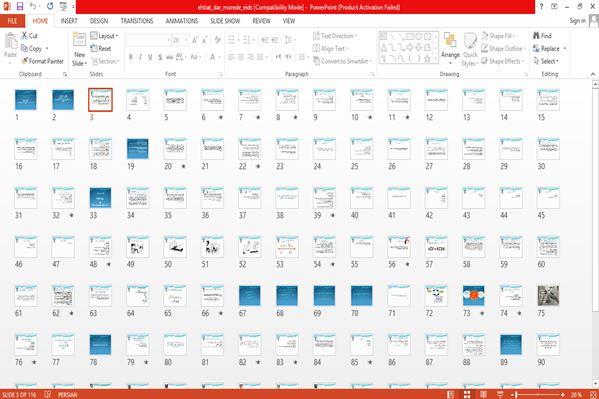Toggle Bold formatting

click(x=131, y=57)
